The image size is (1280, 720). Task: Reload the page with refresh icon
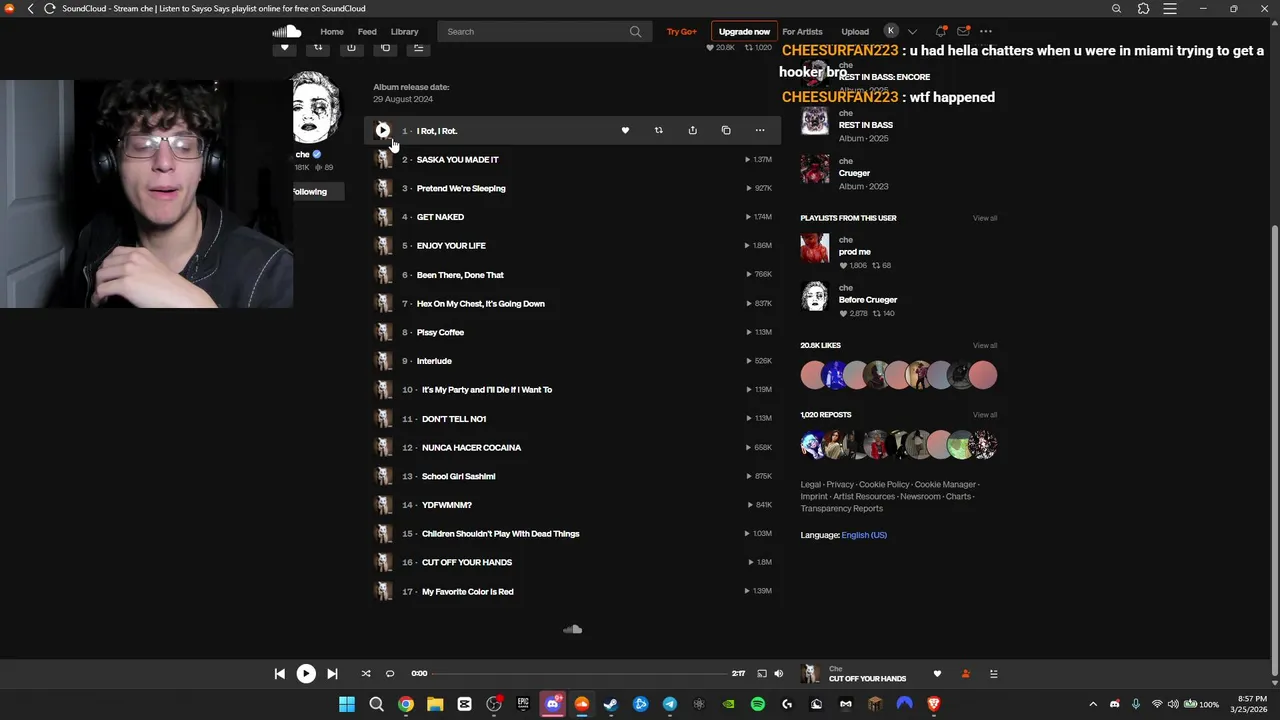(49, 8)
